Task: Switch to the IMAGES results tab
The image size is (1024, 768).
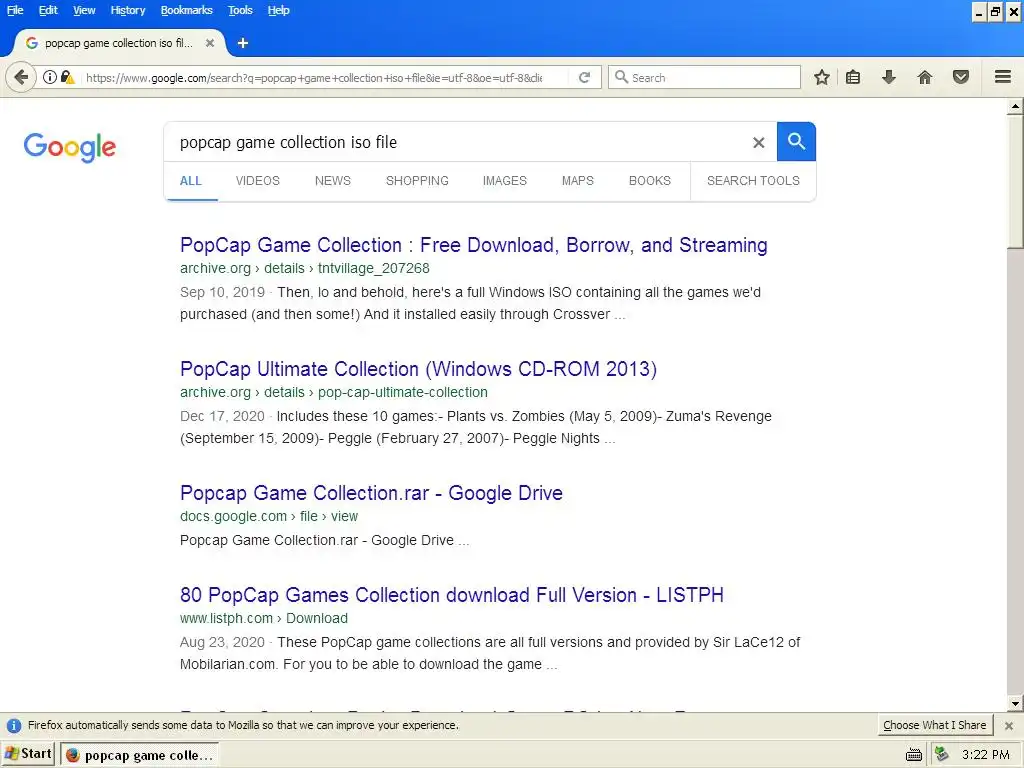Action: coord(504,181)
